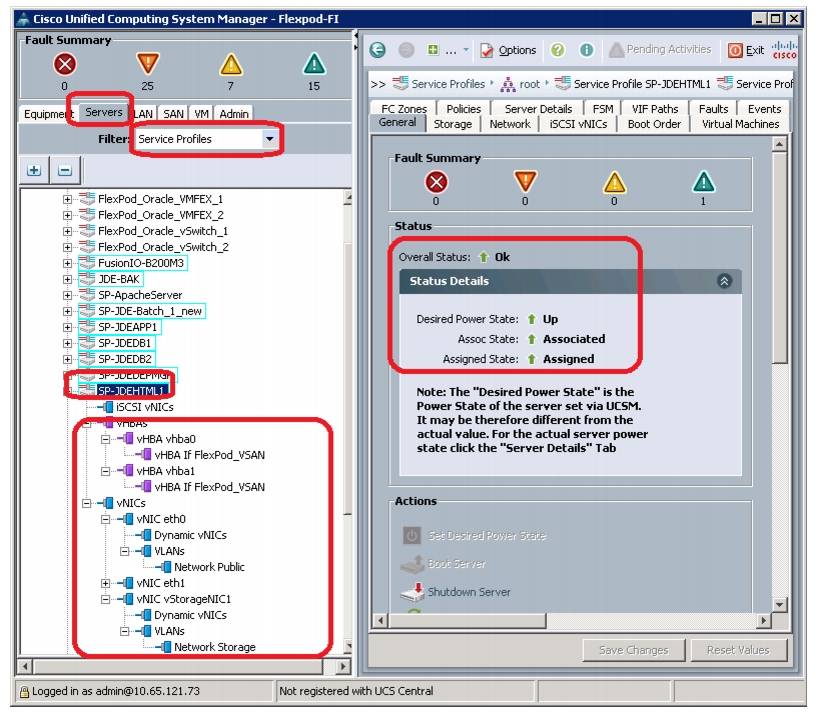This screenshot has width=819, height=723.
Task: Switch to the LAN tab
Action: point(143,114)
